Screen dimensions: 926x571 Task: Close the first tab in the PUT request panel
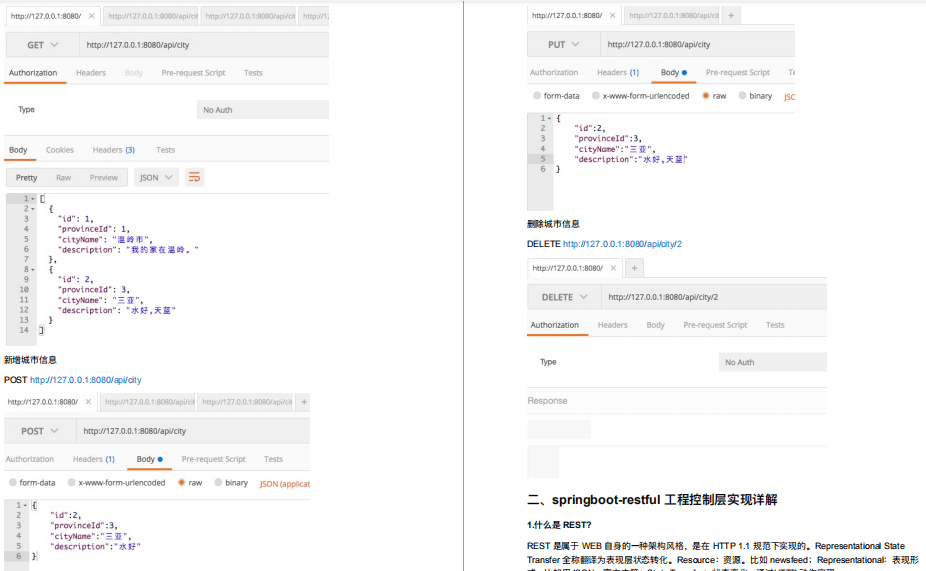[x=612, y=15]
